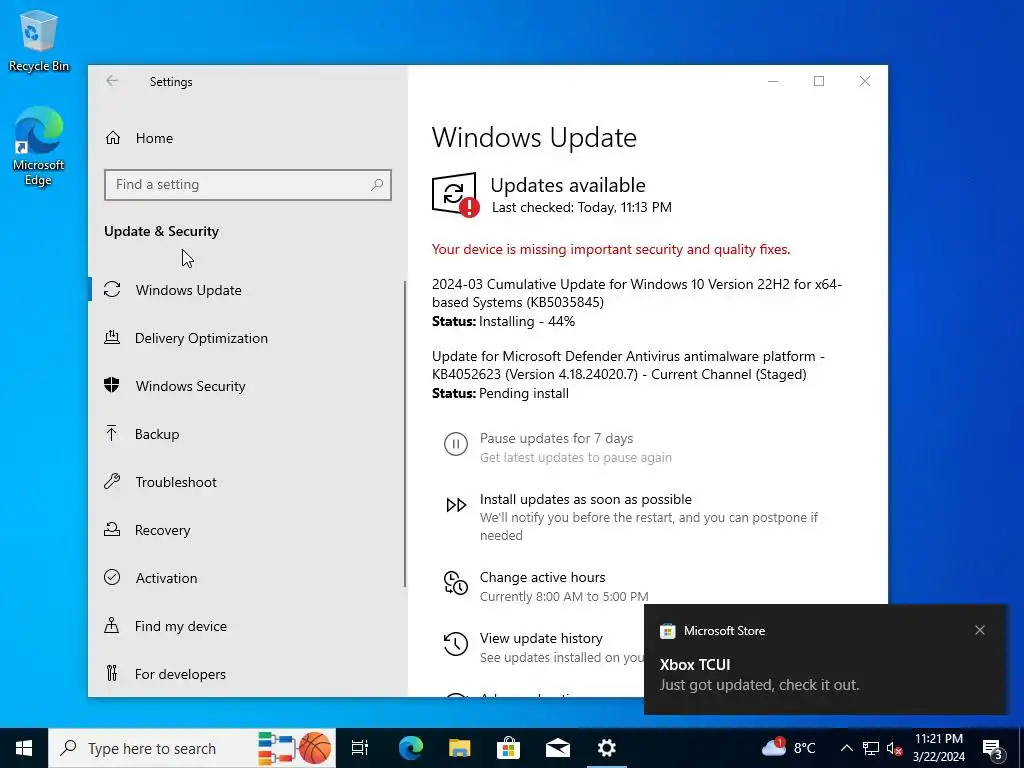Click the Windows Security shield icon

pos(112,385)
